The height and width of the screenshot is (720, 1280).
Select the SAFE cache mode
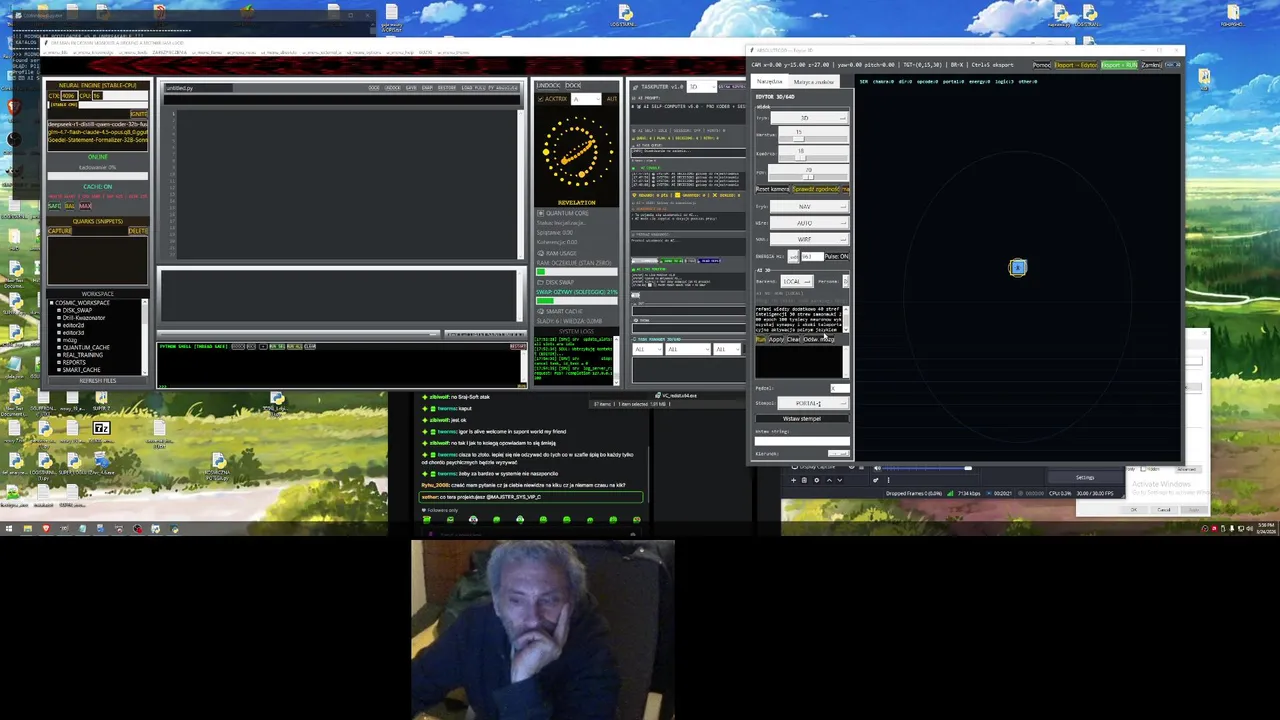tap(54, 206)
